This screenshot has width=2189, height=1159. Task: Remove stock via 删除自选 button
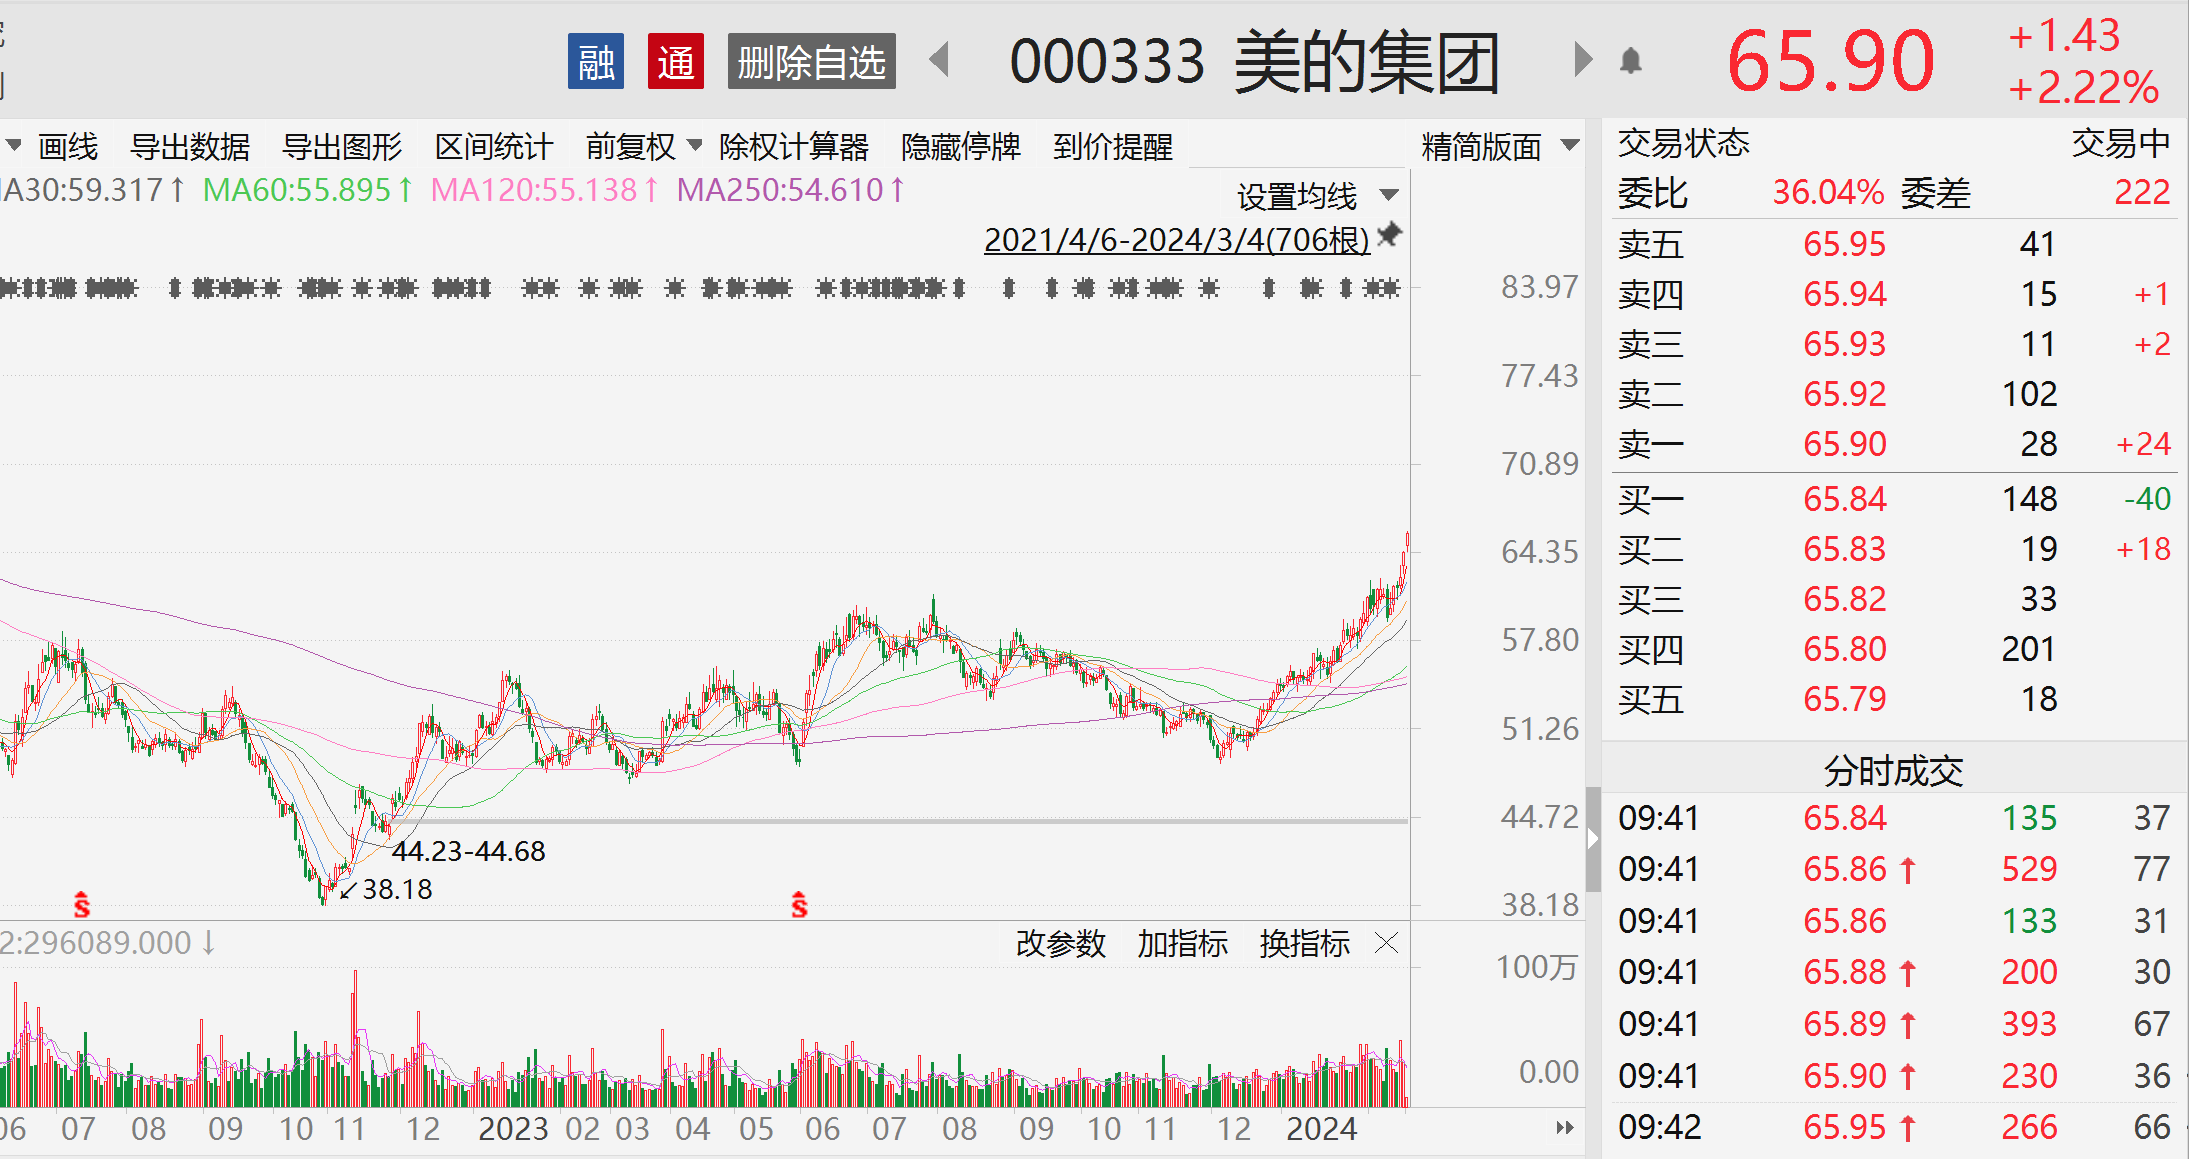[x=811, y=62]
